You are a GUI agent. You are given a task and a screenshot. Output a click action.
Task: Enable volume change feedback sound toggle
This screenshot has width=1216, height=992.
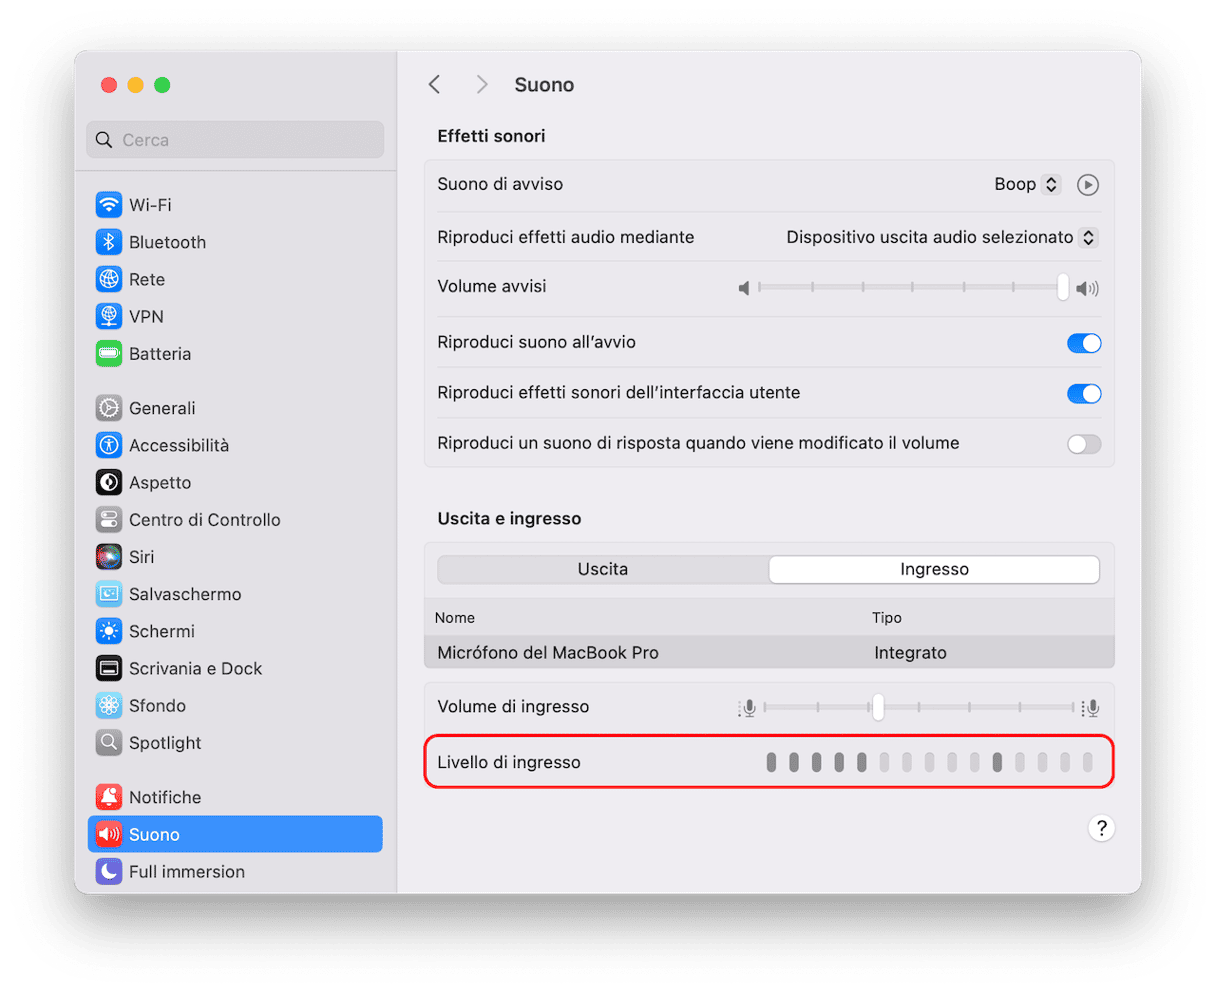point(1084,444)
